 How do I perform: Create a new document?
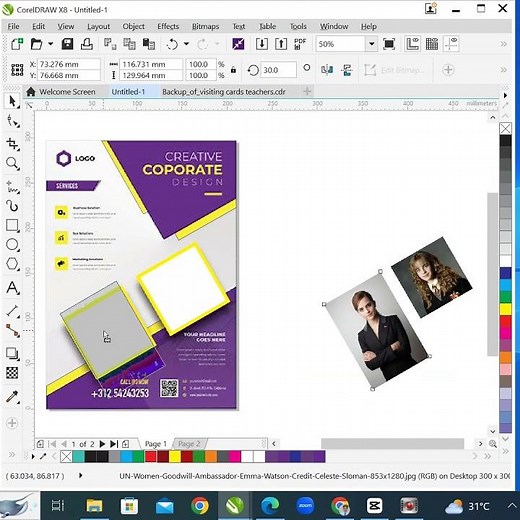tap(17, 44)
